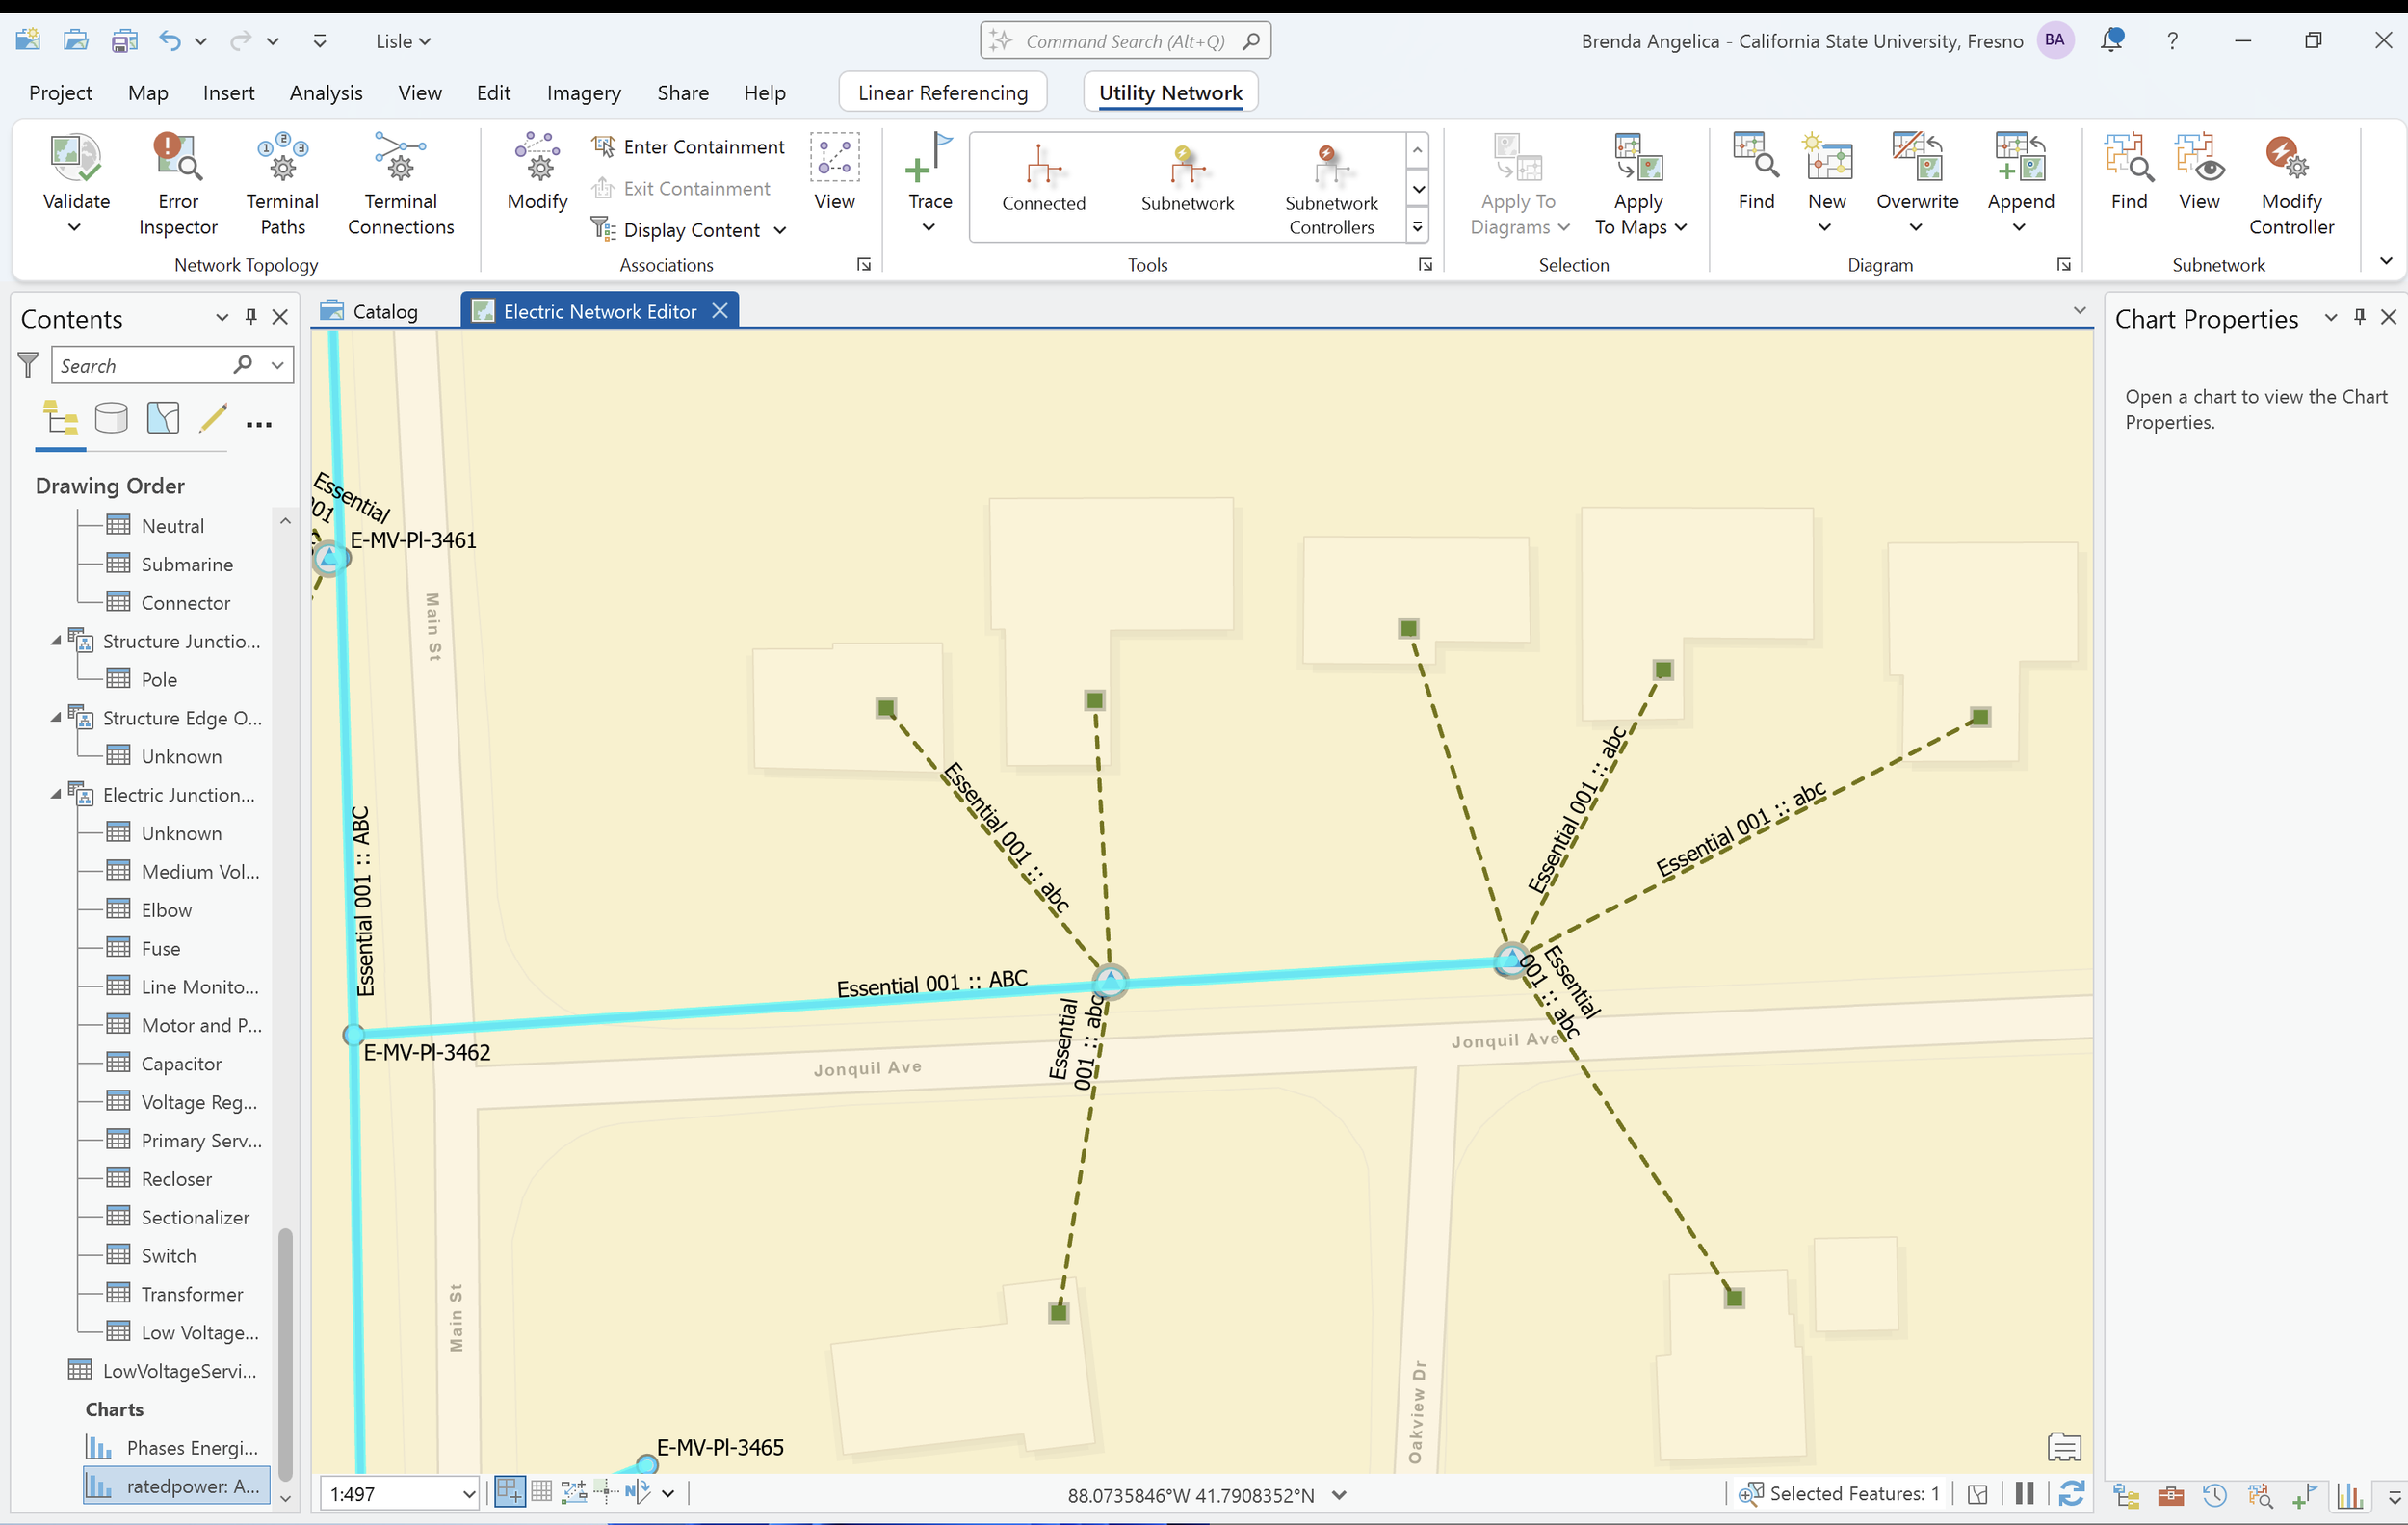Image resolution: width=2408 pixels, height=1525 pixels.
Task: Click Enter Containment button
Action: [703, 147]
